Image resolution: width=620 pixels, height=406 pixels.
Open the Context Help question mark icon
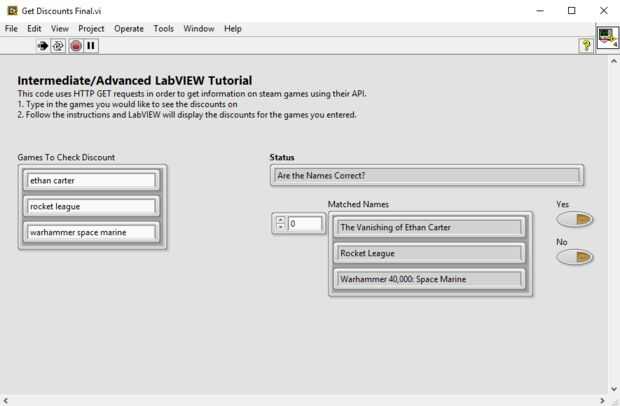click(x=586, y=45)
